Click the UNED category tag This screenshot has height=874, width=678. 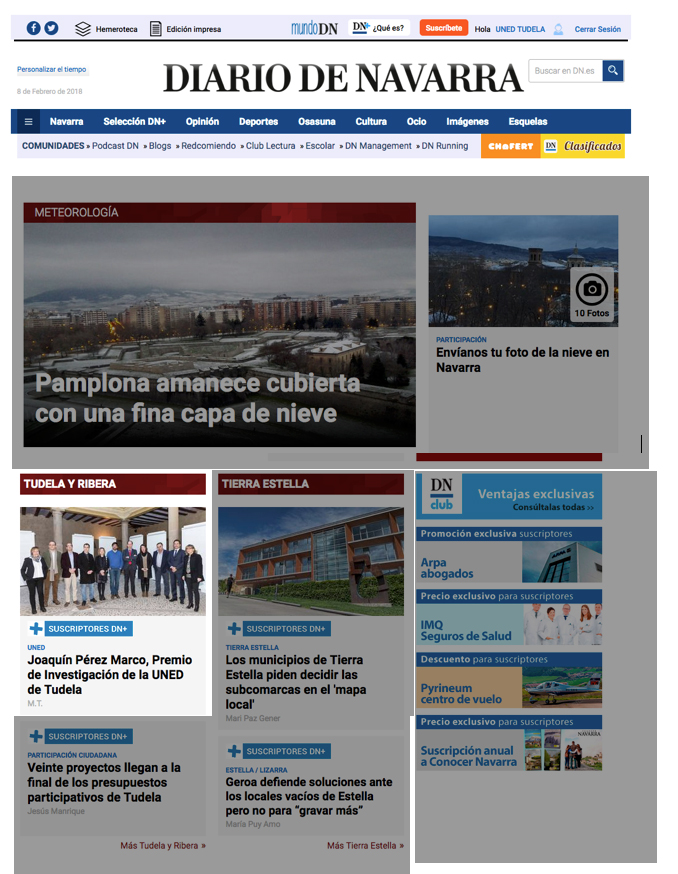point(36,648)
